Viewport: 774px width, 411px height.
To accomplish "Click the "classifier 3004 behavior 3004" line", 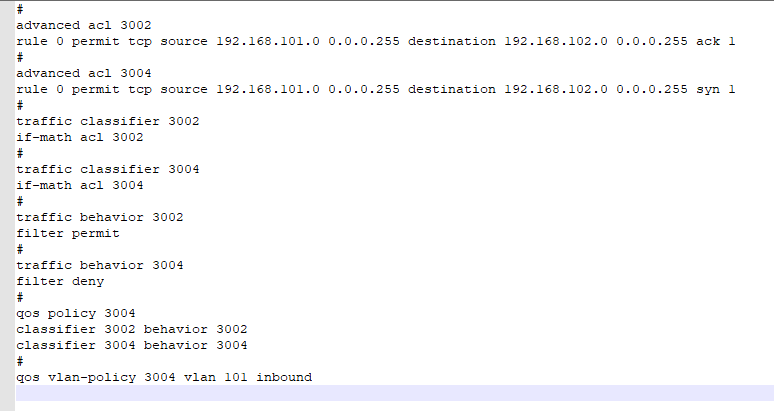I will 132,345.
